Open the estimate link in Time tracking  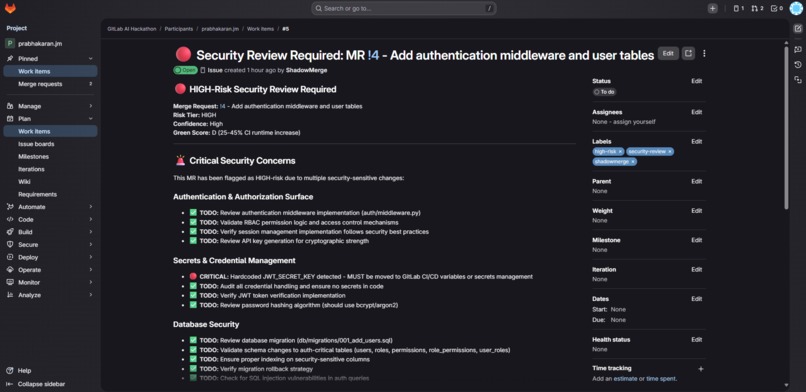pos(625,379)
